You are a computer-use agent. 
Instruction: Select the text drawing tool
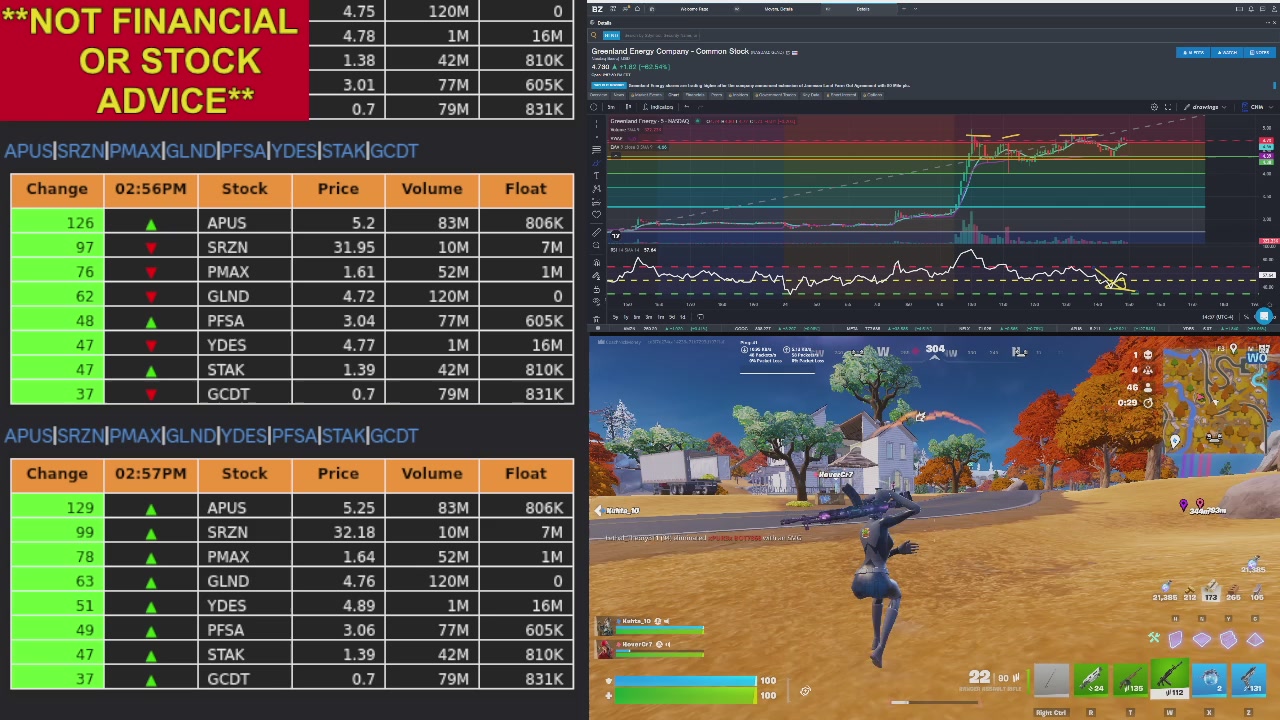(x=597, y=175)
